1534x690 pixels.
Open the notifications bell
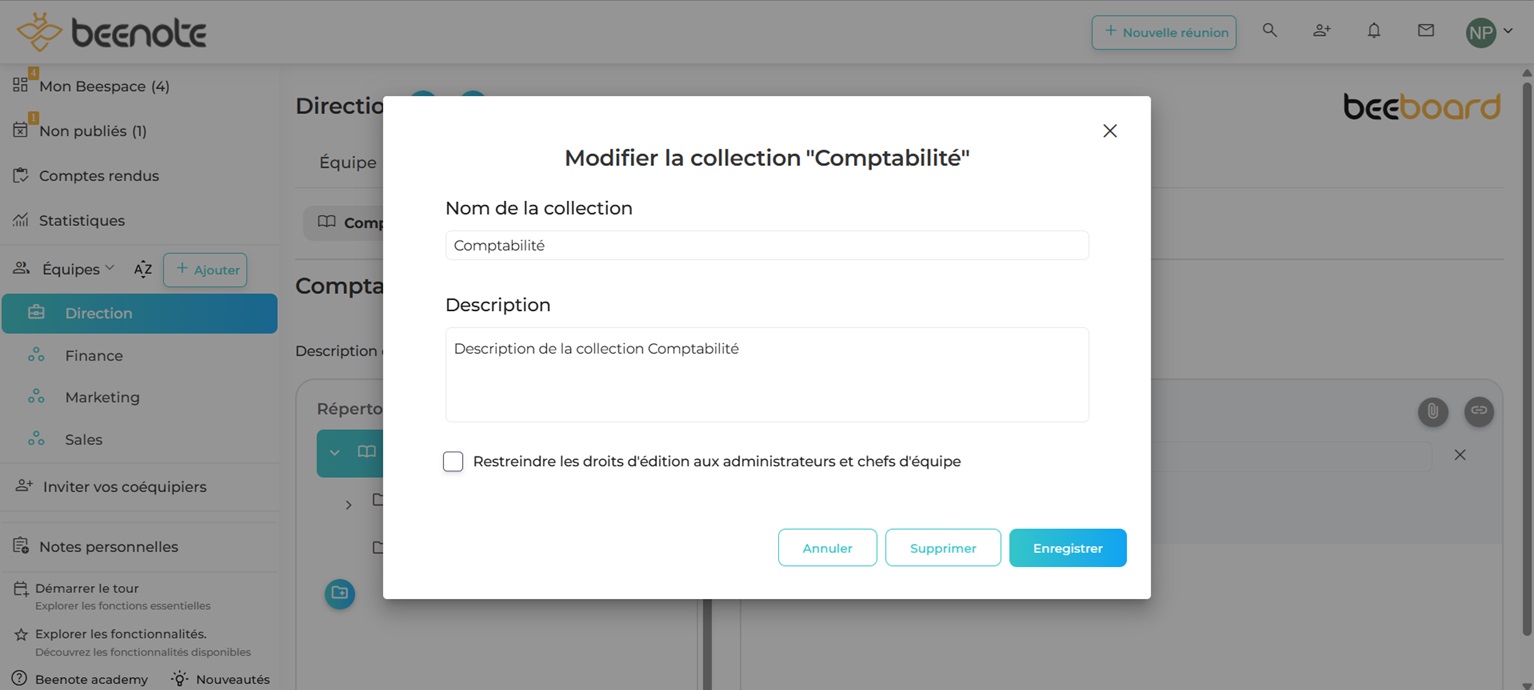coord(1374,31)
